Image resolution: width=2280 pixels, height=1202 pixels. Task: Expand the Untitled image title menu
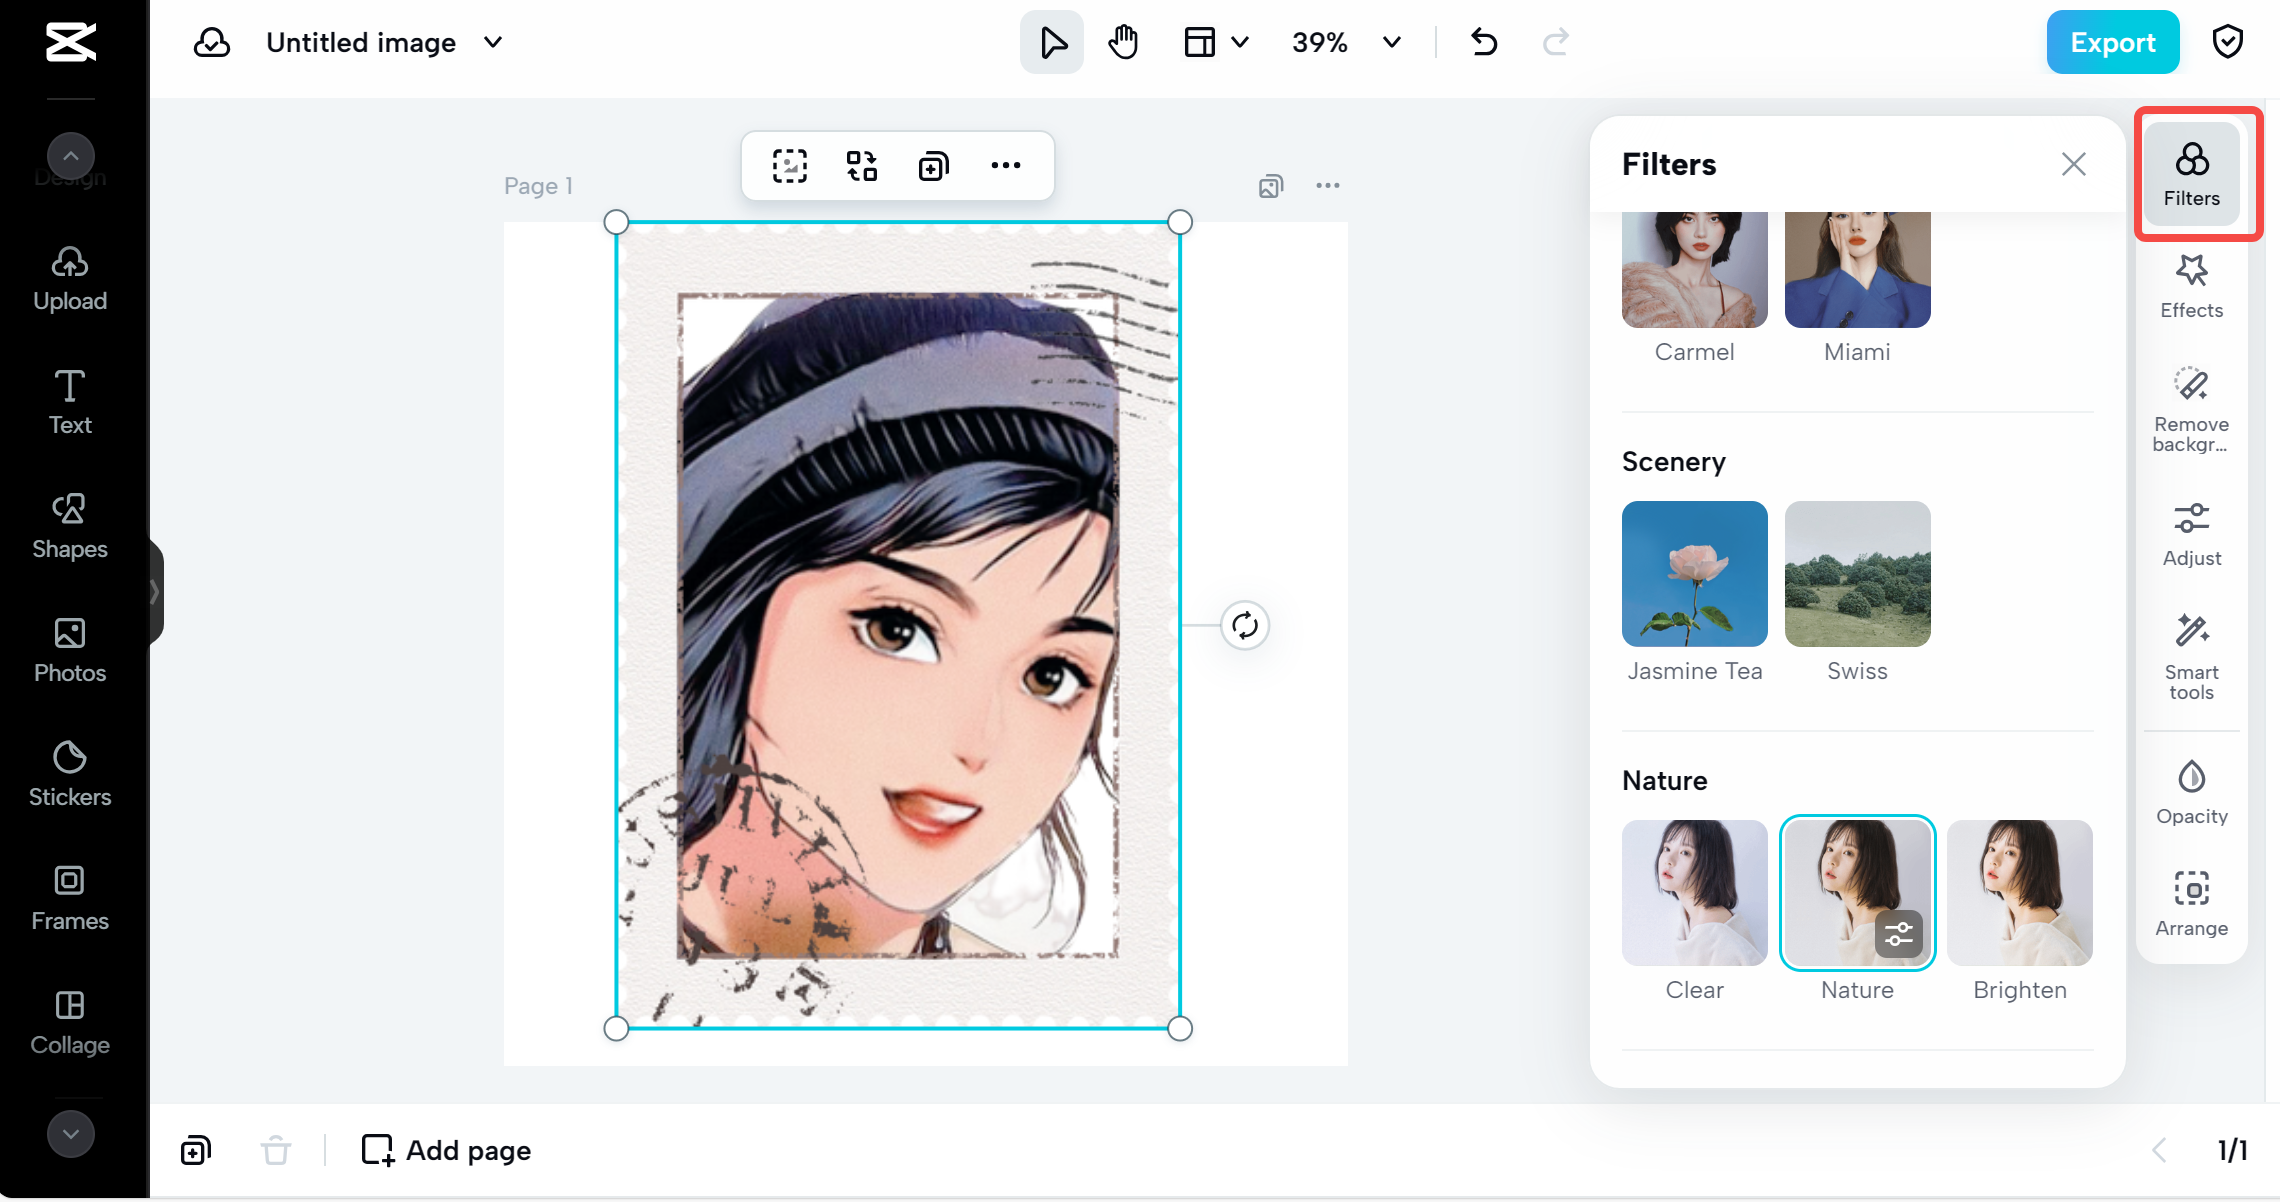pos(491,43)
